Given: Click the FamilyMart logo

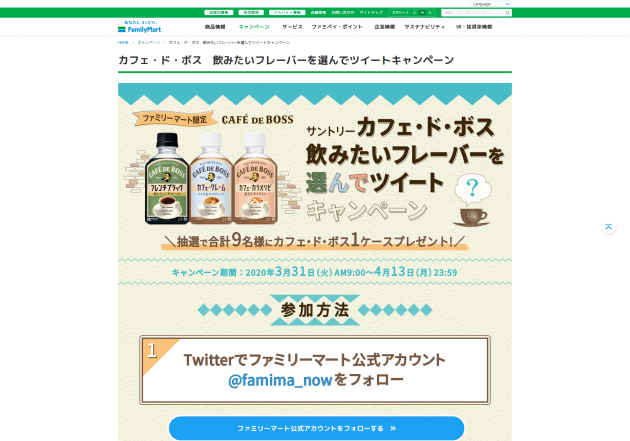Looking at the screenshot, I should [x=139, y=27].
